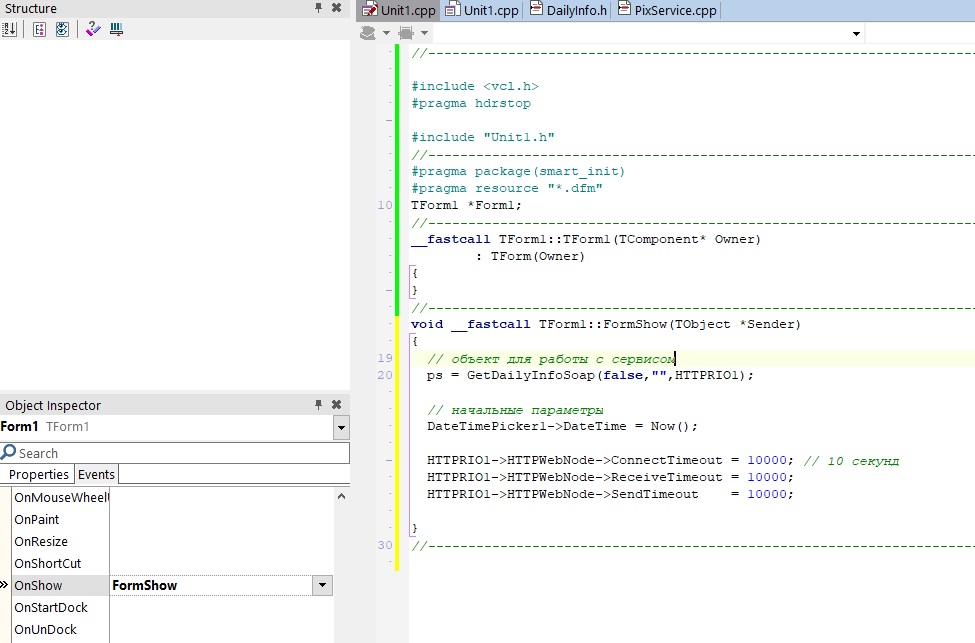Click the '#pragma hdrstop' line
975x643 pixels.
(x=471, y=103)
